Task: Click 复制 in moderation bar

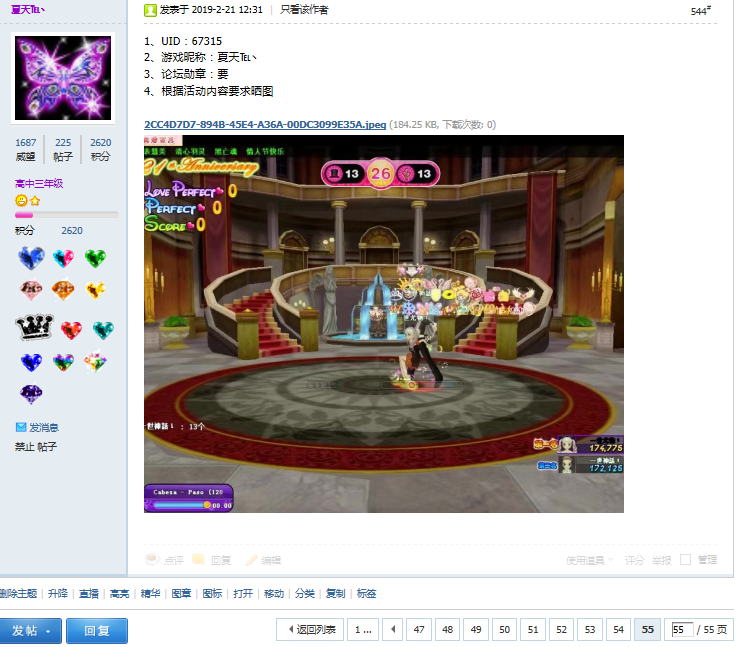Action: (x=336, y=593)
